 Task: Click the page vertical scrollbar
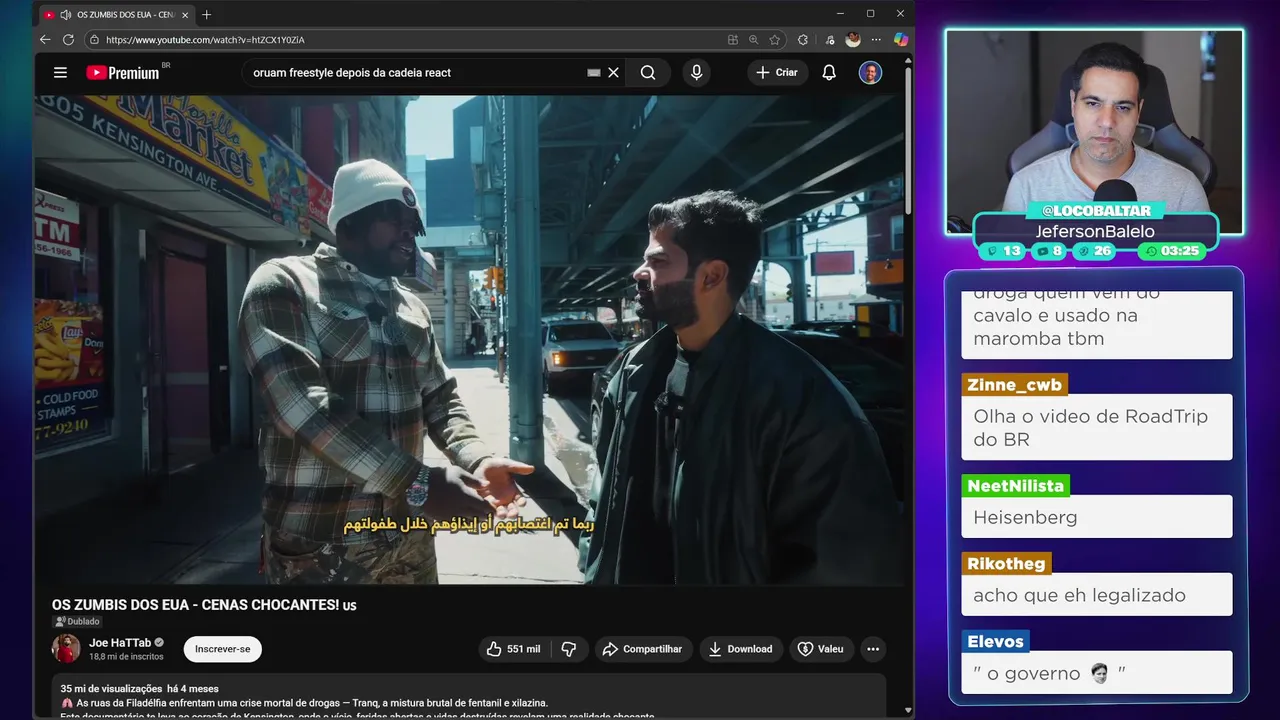pos(908,140)
